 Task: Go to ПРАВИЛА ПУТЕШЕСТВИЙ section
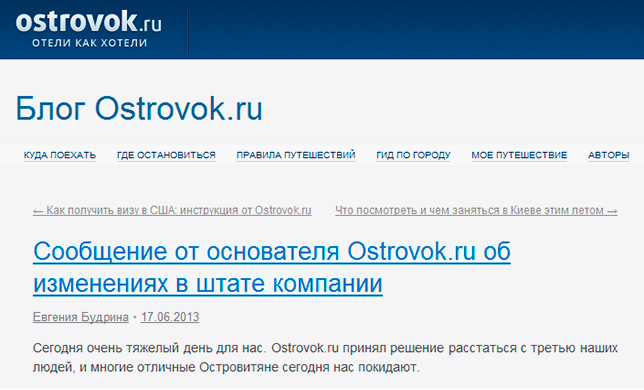(x=296, y=155)
